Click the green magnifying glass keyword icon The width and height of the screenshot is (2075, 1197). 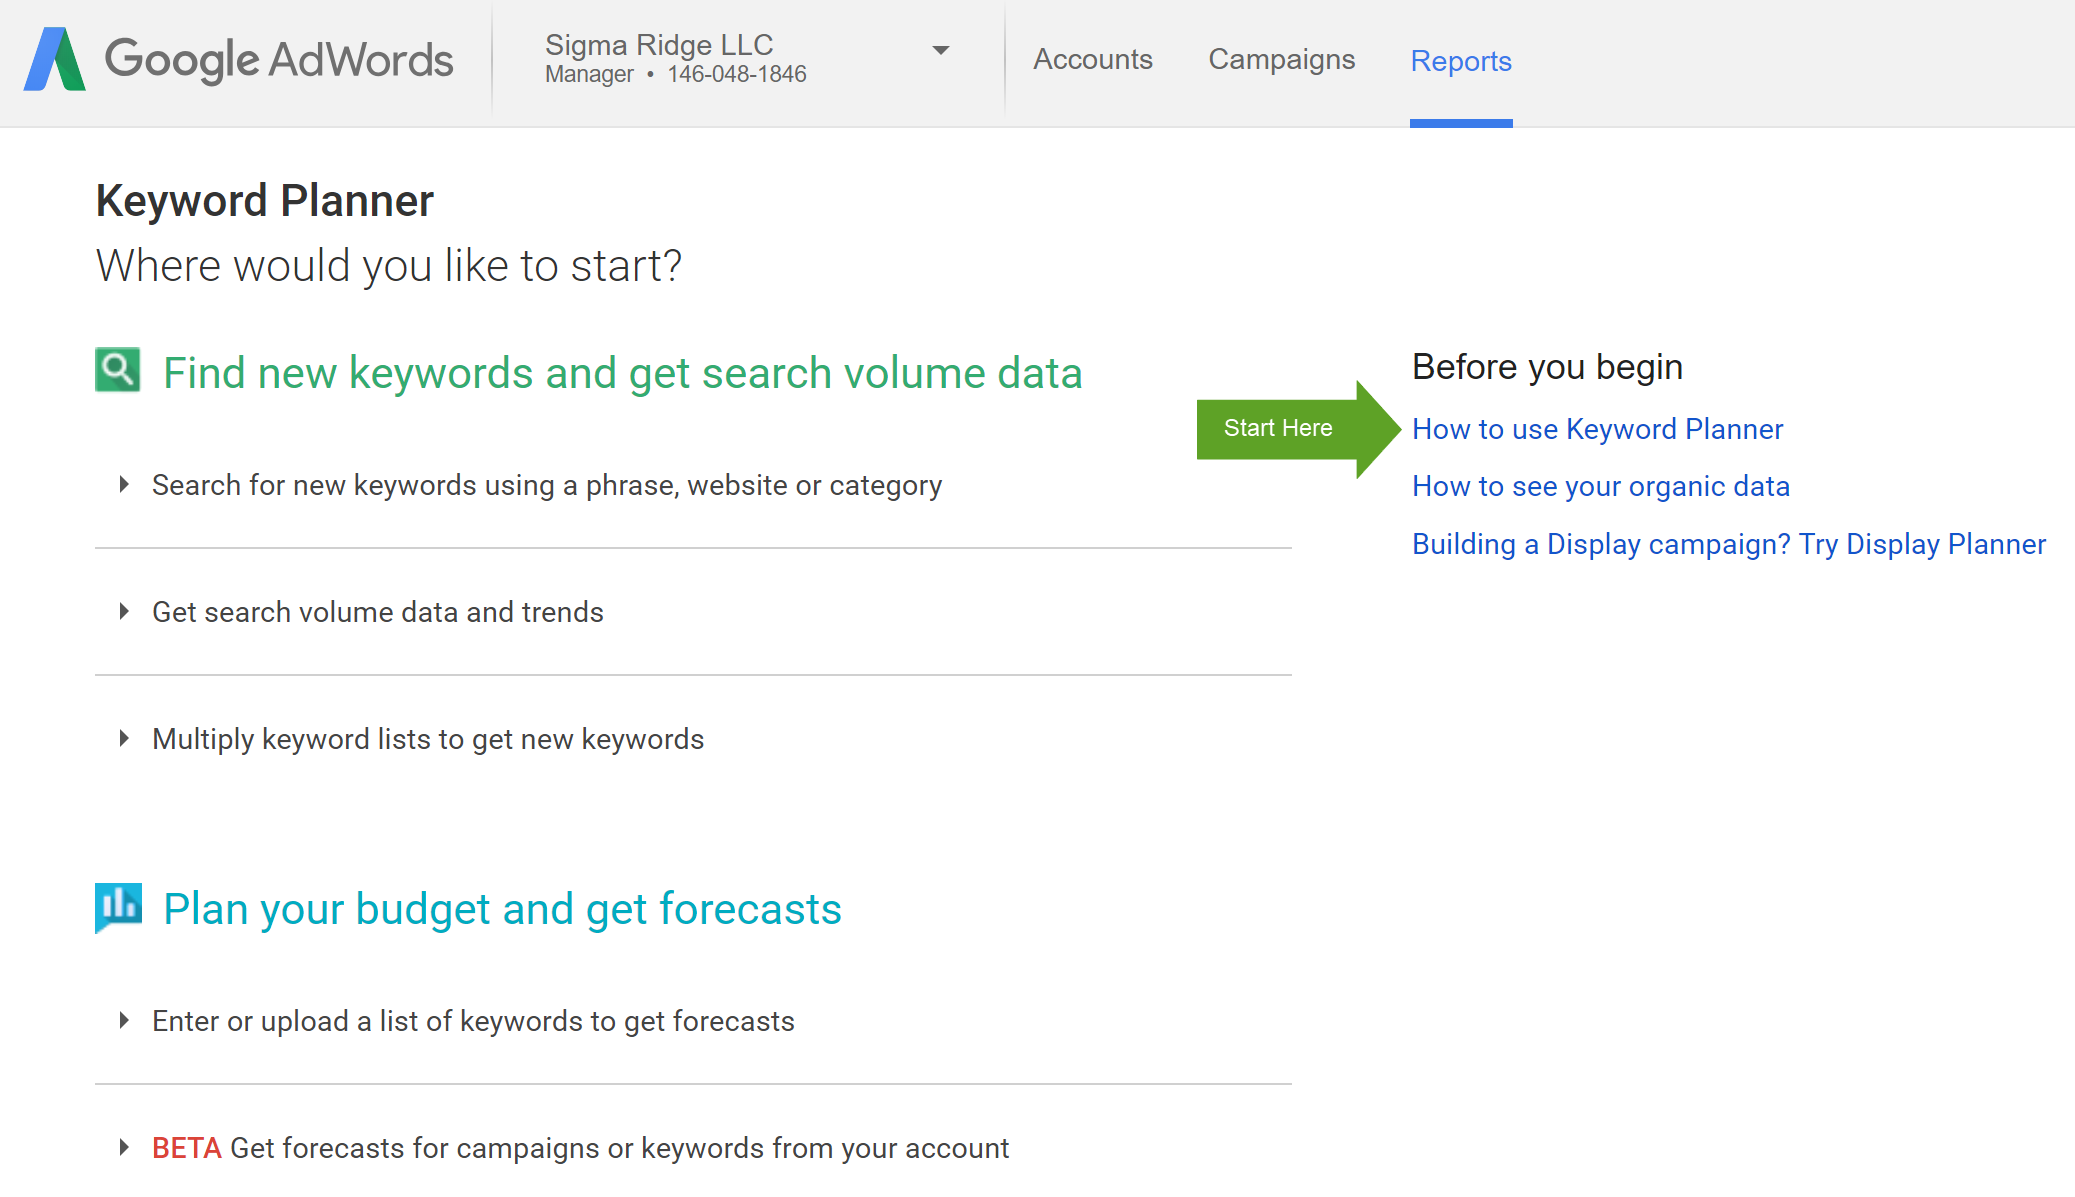pos(118,370)
